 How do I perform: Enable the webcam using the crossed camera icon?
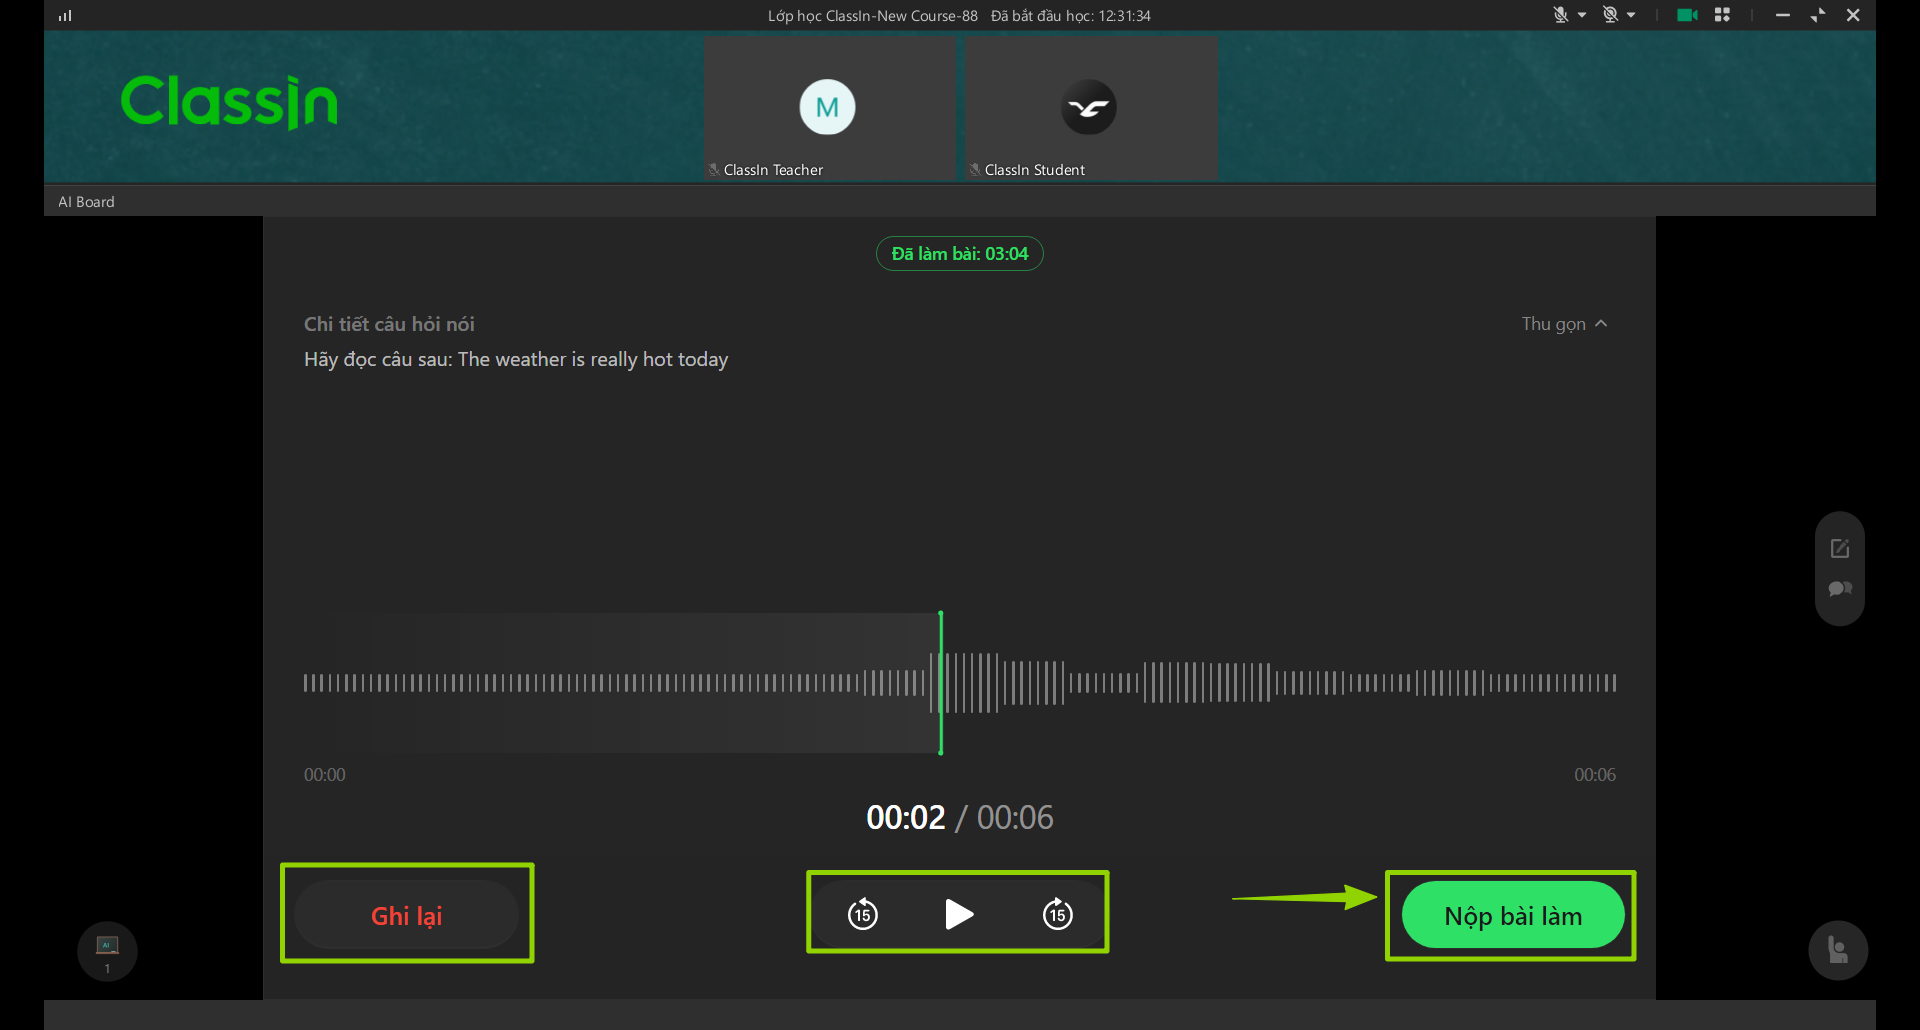(1610, 15)
